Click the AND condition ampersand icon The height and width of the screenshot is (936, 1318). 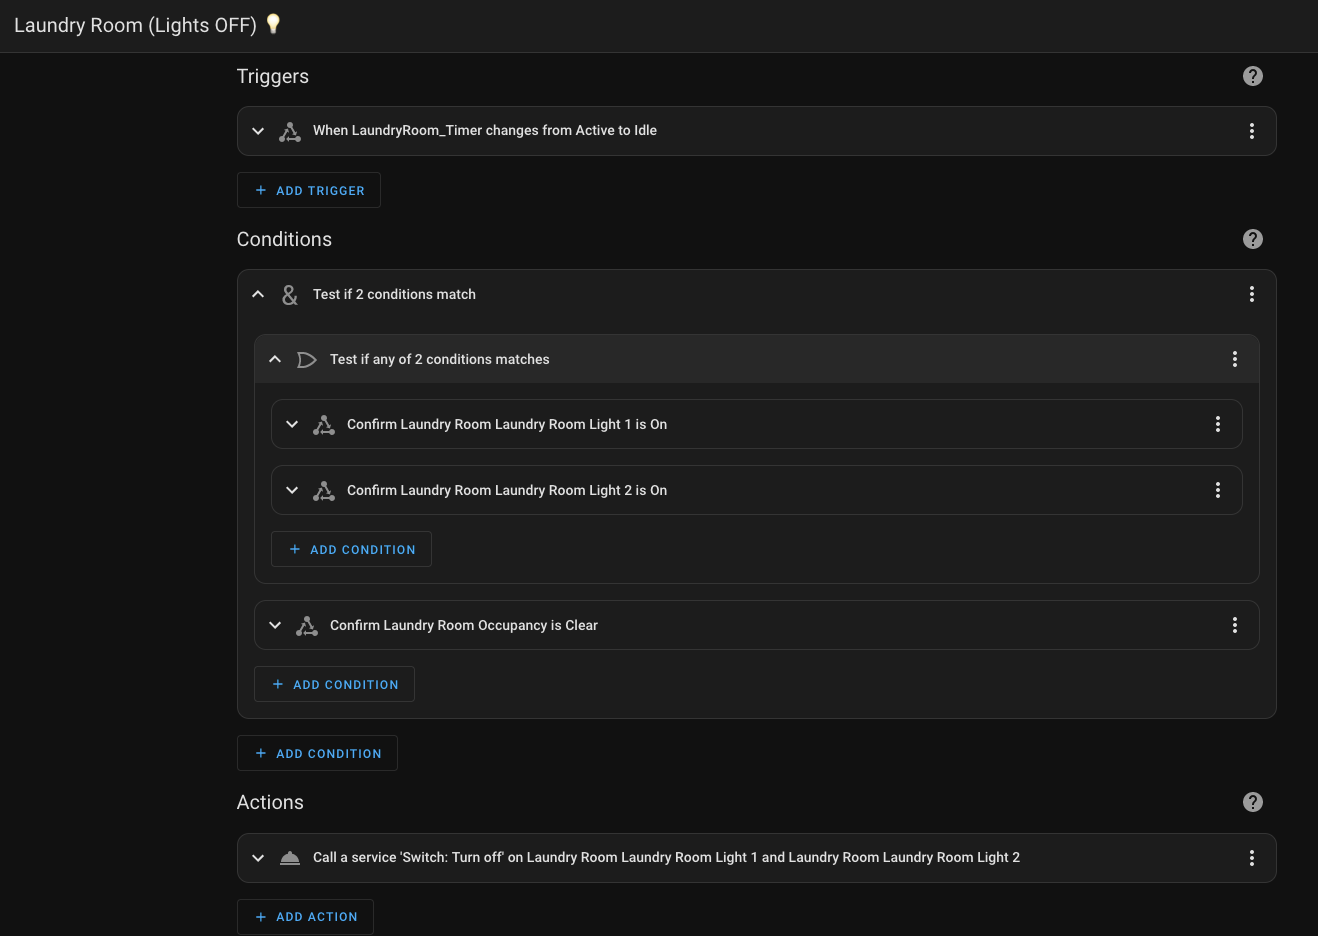290,294
